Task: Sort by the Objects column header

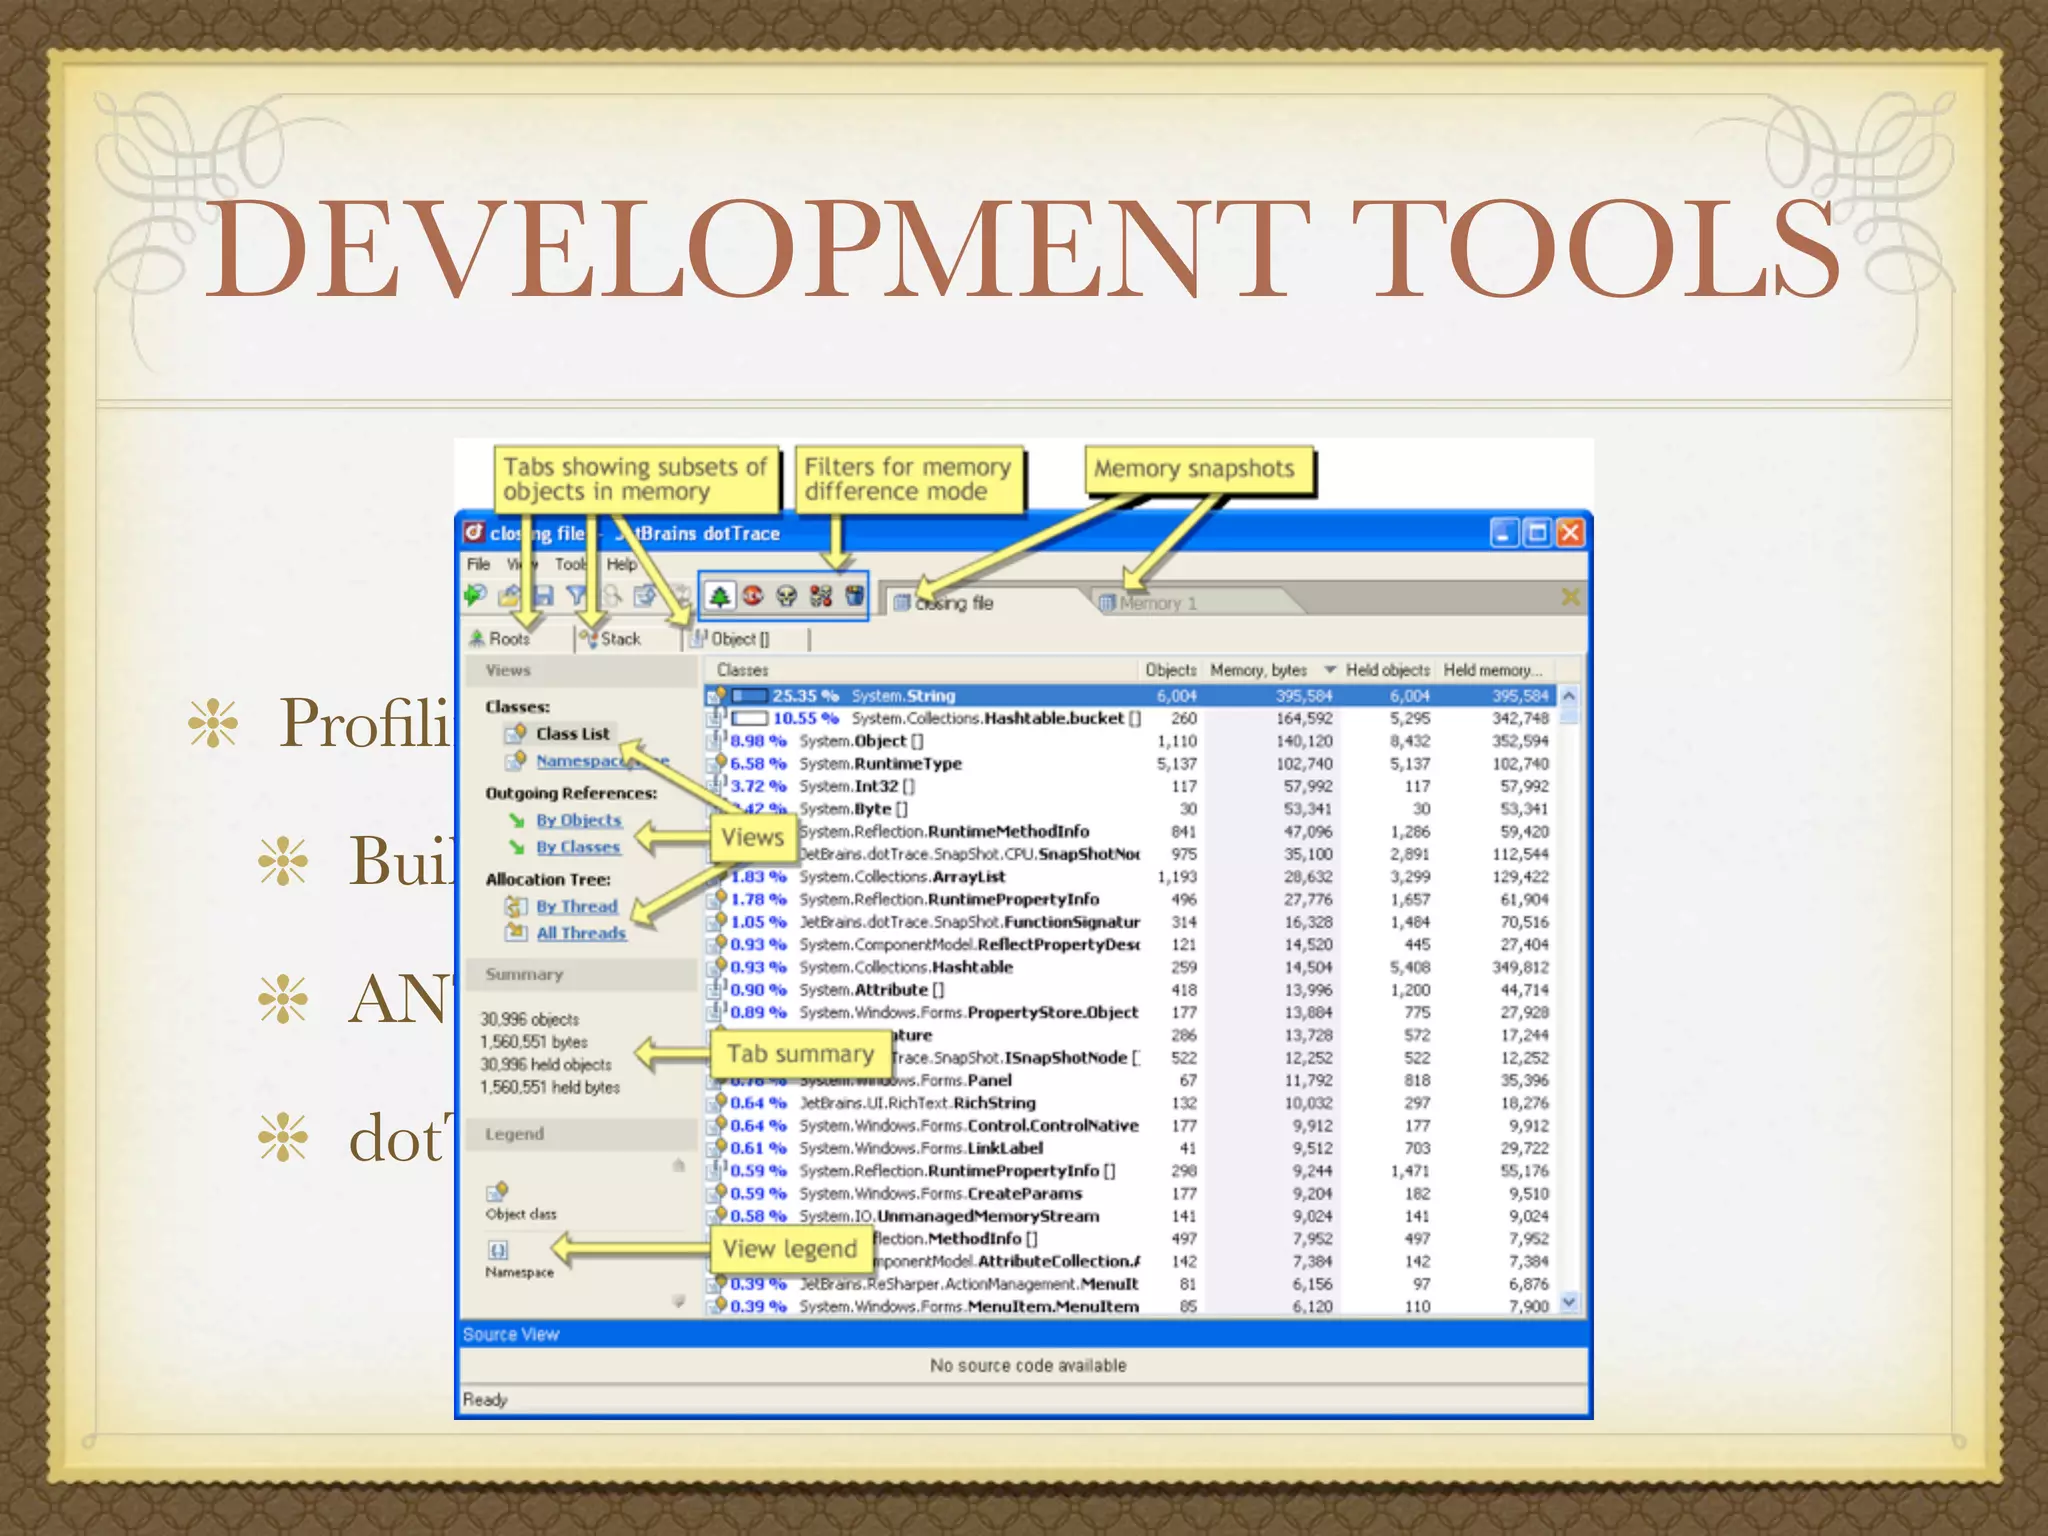Action: click(x=1170, y=670)
